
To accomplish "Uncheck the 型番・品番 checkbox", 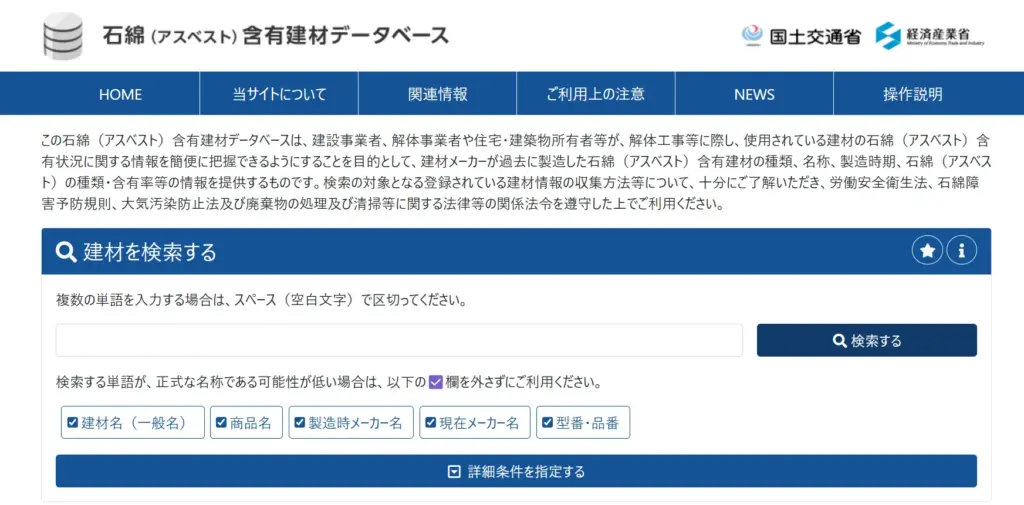I will click(547, 423).
